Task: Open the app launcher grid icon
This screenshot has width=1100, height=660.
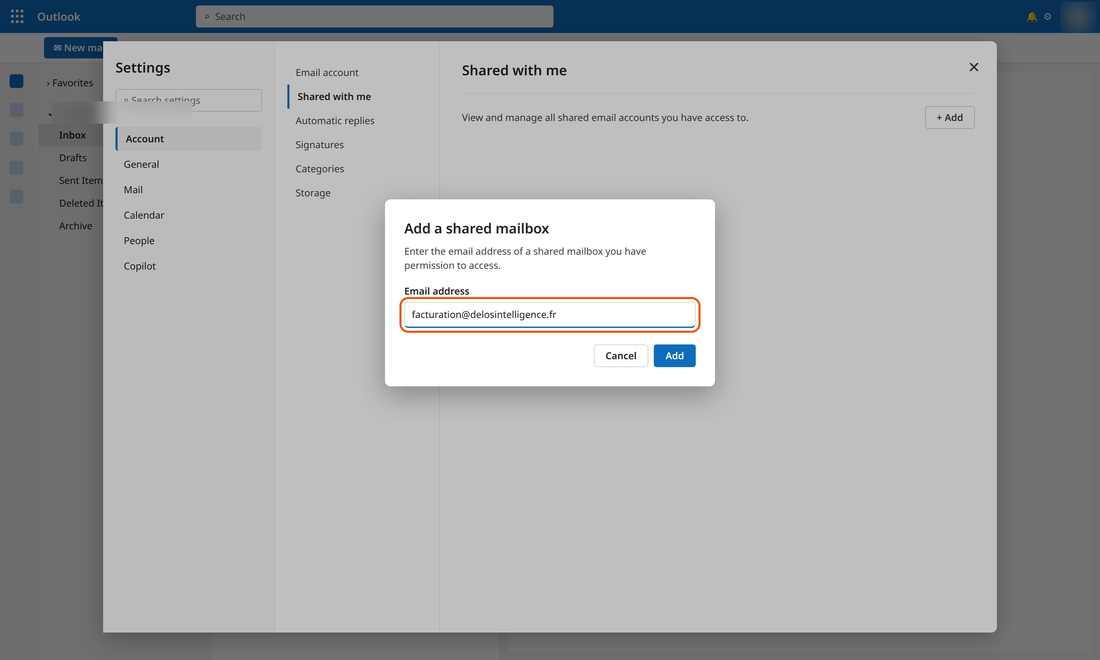Action: 17,16
